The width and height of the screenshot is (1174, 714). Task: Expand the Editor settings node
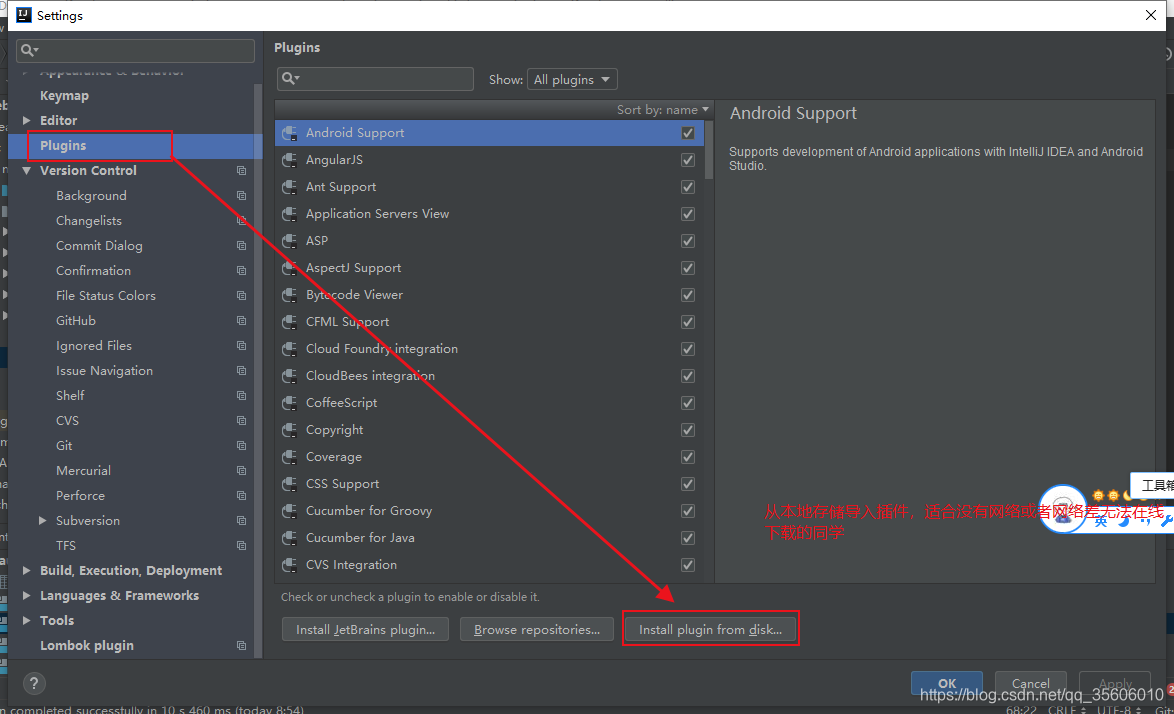tap(27, 120)
